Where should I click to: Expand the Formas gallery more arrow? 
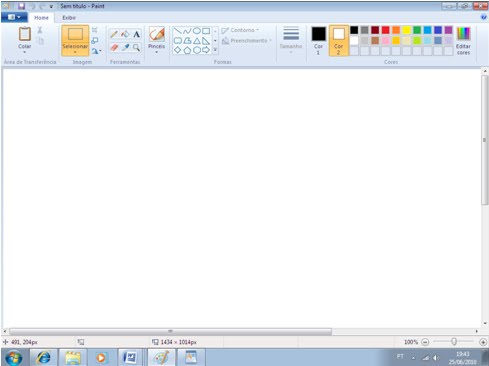tap(215, 50)
